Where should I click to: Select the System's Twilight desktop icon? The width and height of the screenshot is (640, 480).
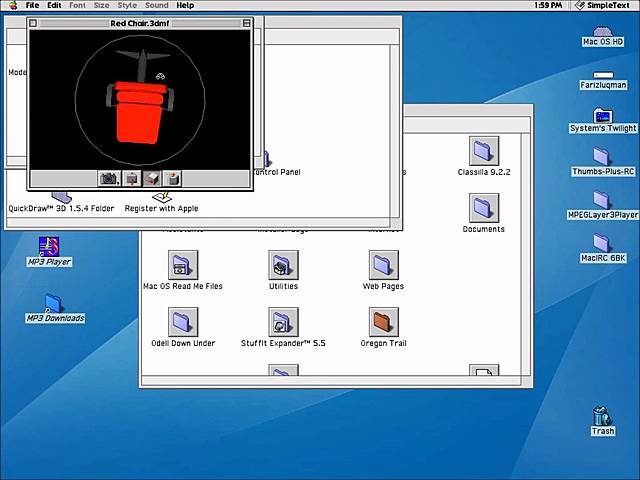pos(603,121)
